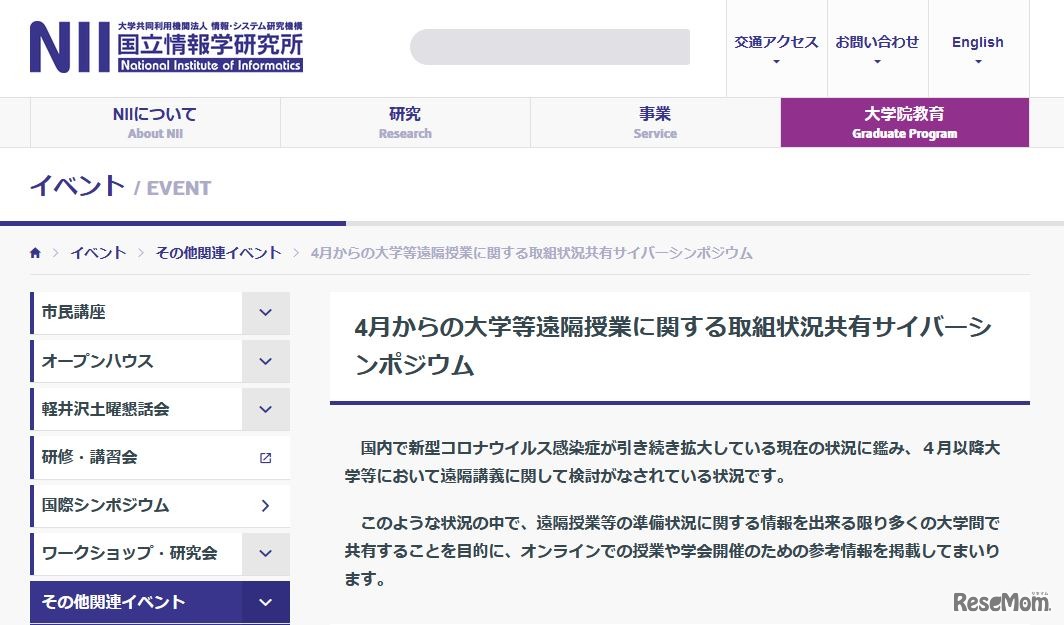Switch to the 事業 Service tab
The height and width of the screenshot is (625, 1064).
coord(654,122)
